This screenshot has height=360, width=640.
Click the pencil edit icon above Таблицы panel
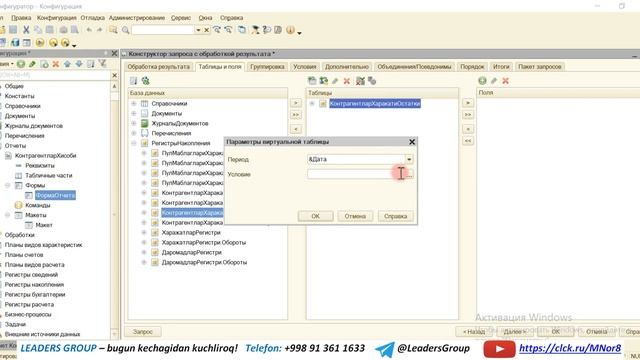click(x=335, y=81)
